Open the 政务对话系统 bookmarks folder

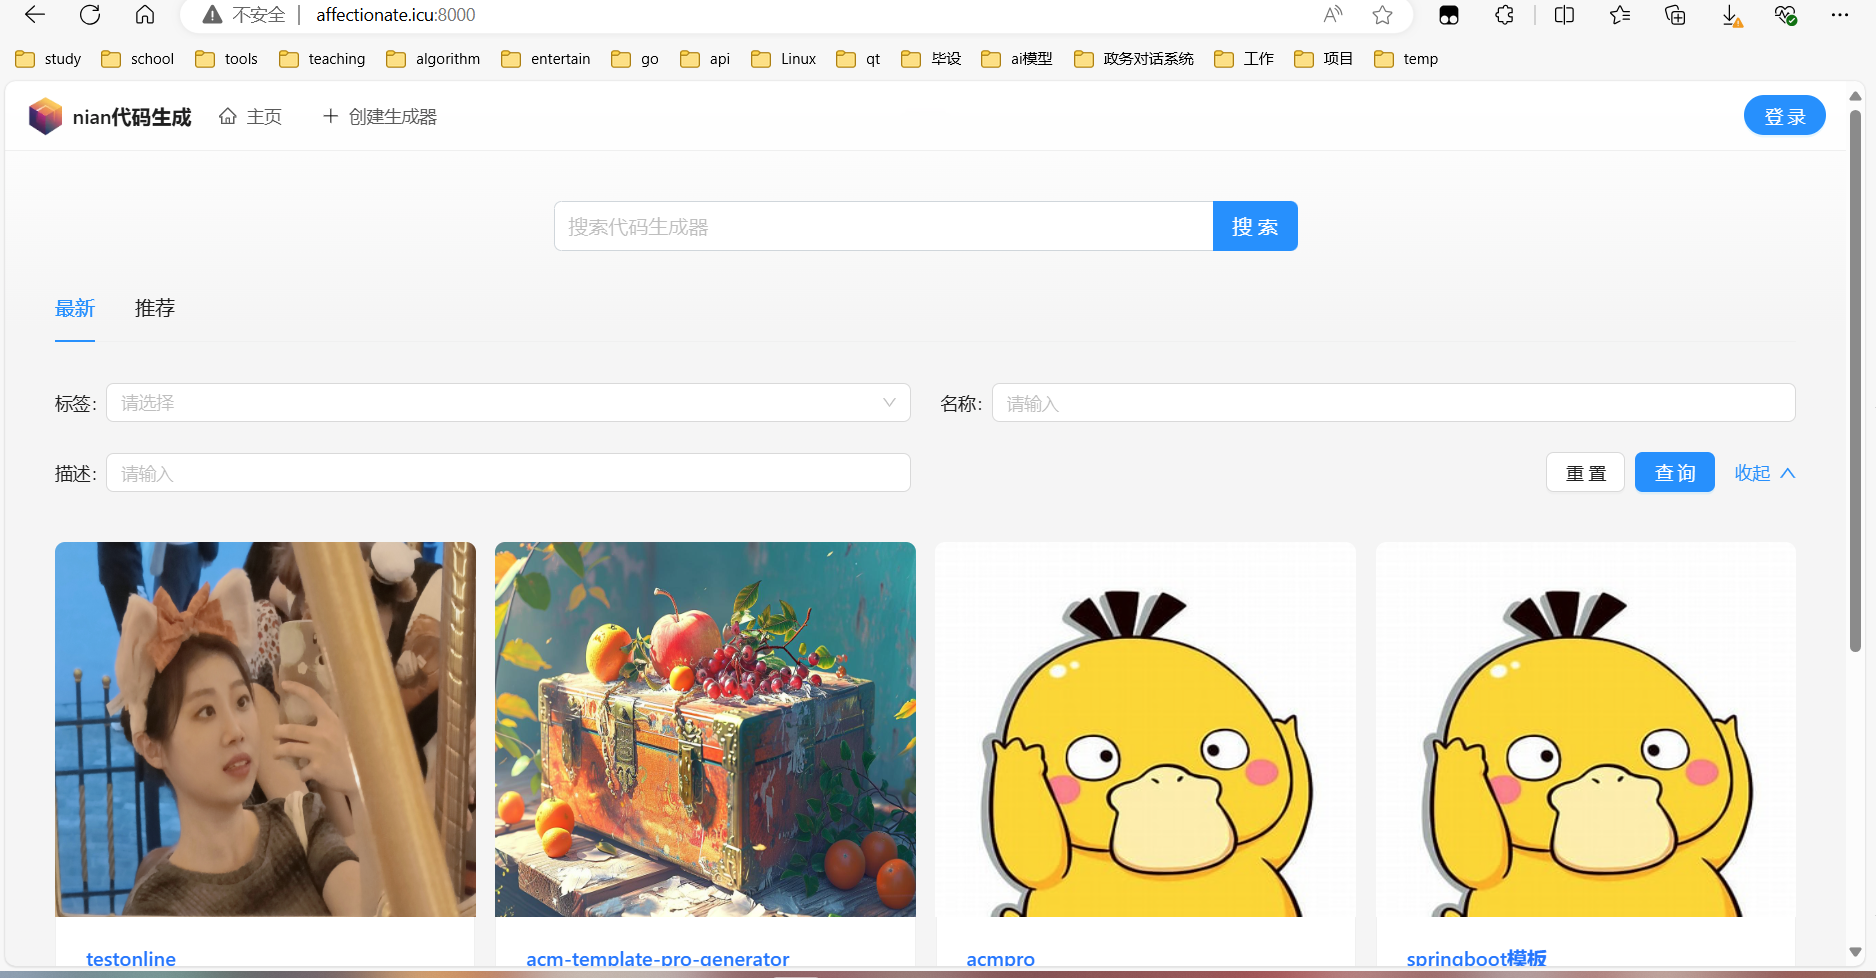coord(1134,59)
